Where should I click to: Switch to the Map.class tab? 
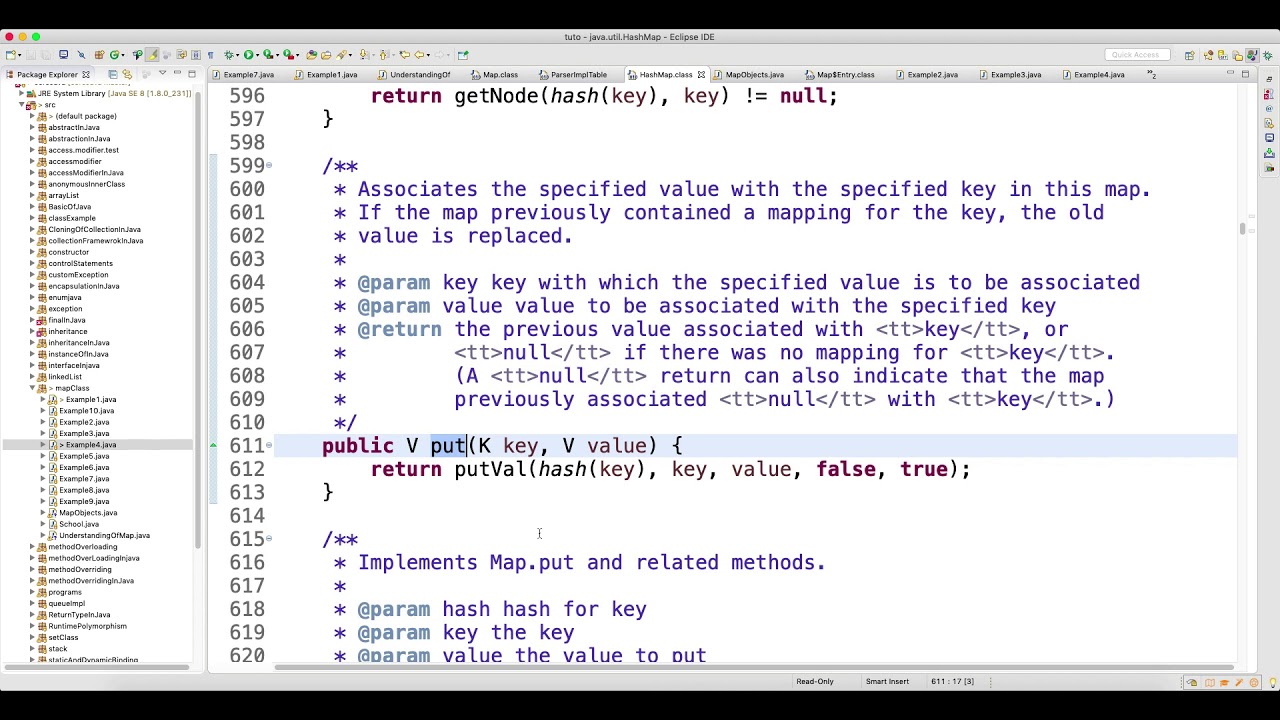pos(500,74)
